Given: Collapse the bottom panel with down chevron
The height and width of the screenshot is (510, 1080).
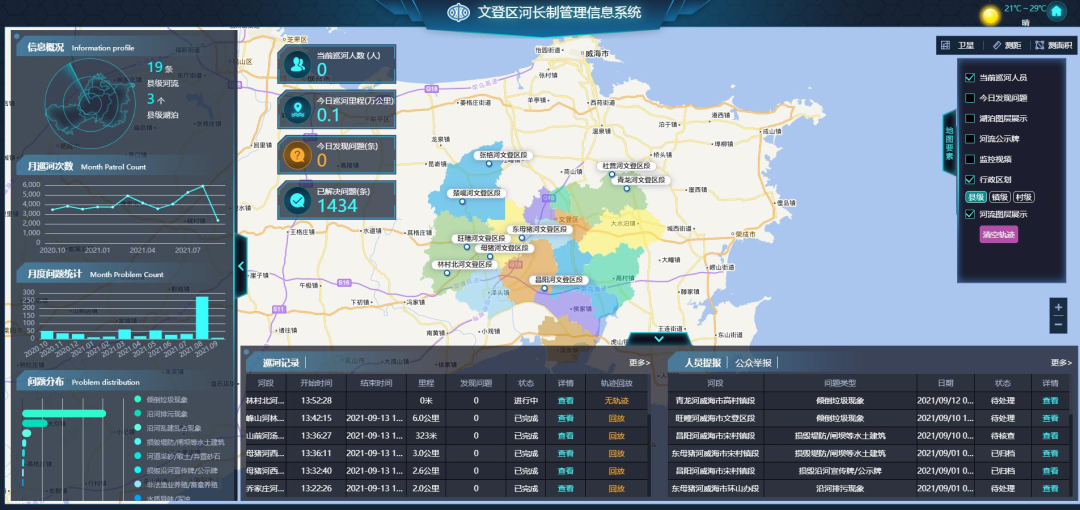Looking at the screenshot, I should coord(658,339).
